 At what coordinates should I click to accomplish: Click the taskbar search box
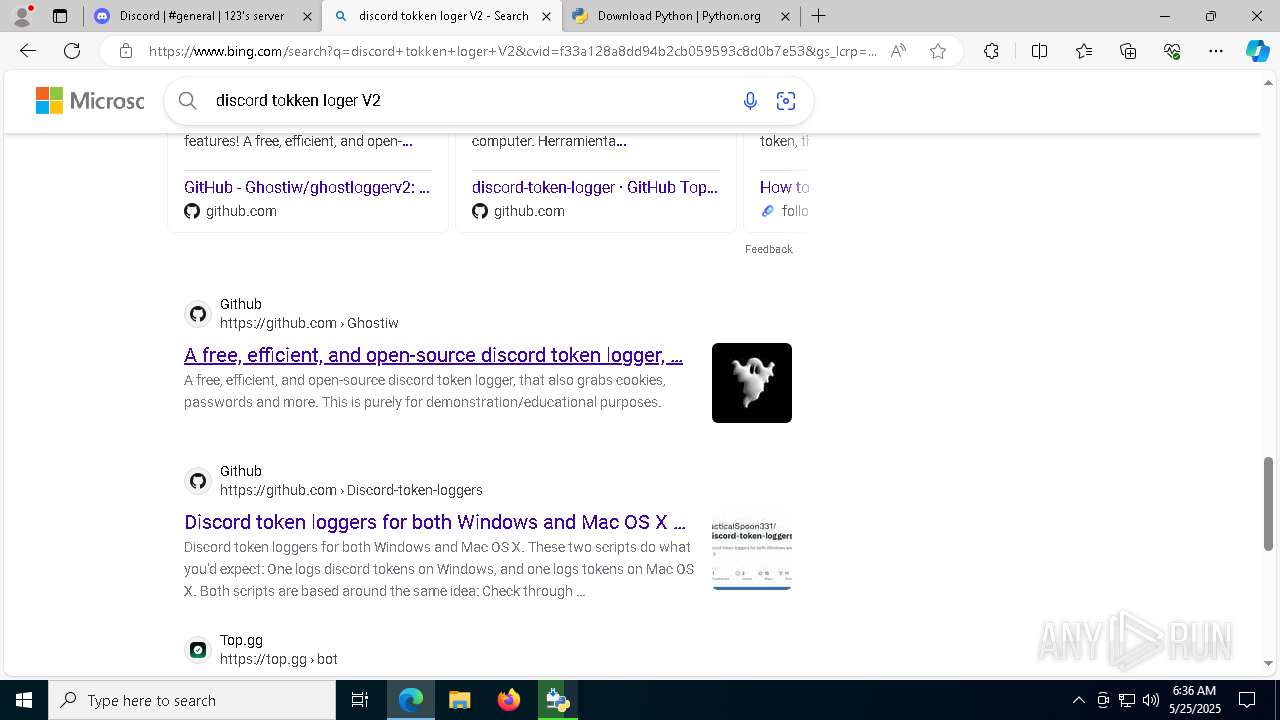click(x=192, y=700)
